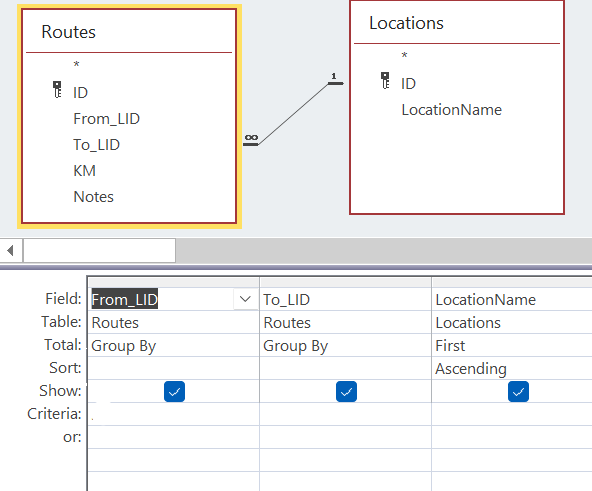
Task: Uncheck Show box for From_LID column
Action: [174, 392]
